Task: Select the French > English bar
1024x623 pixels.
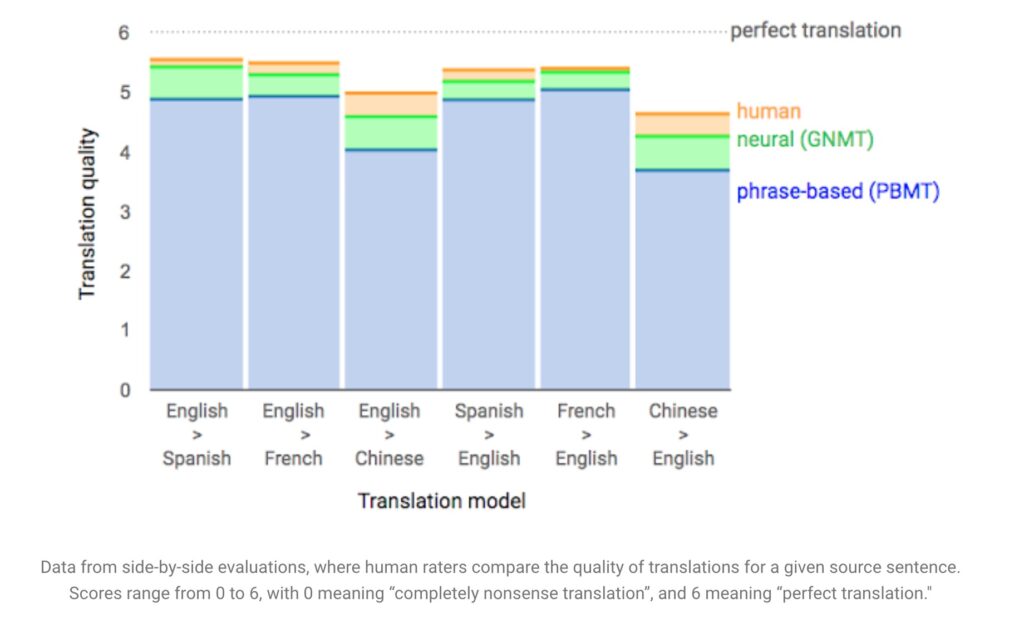Action: (x=585, y=228)
